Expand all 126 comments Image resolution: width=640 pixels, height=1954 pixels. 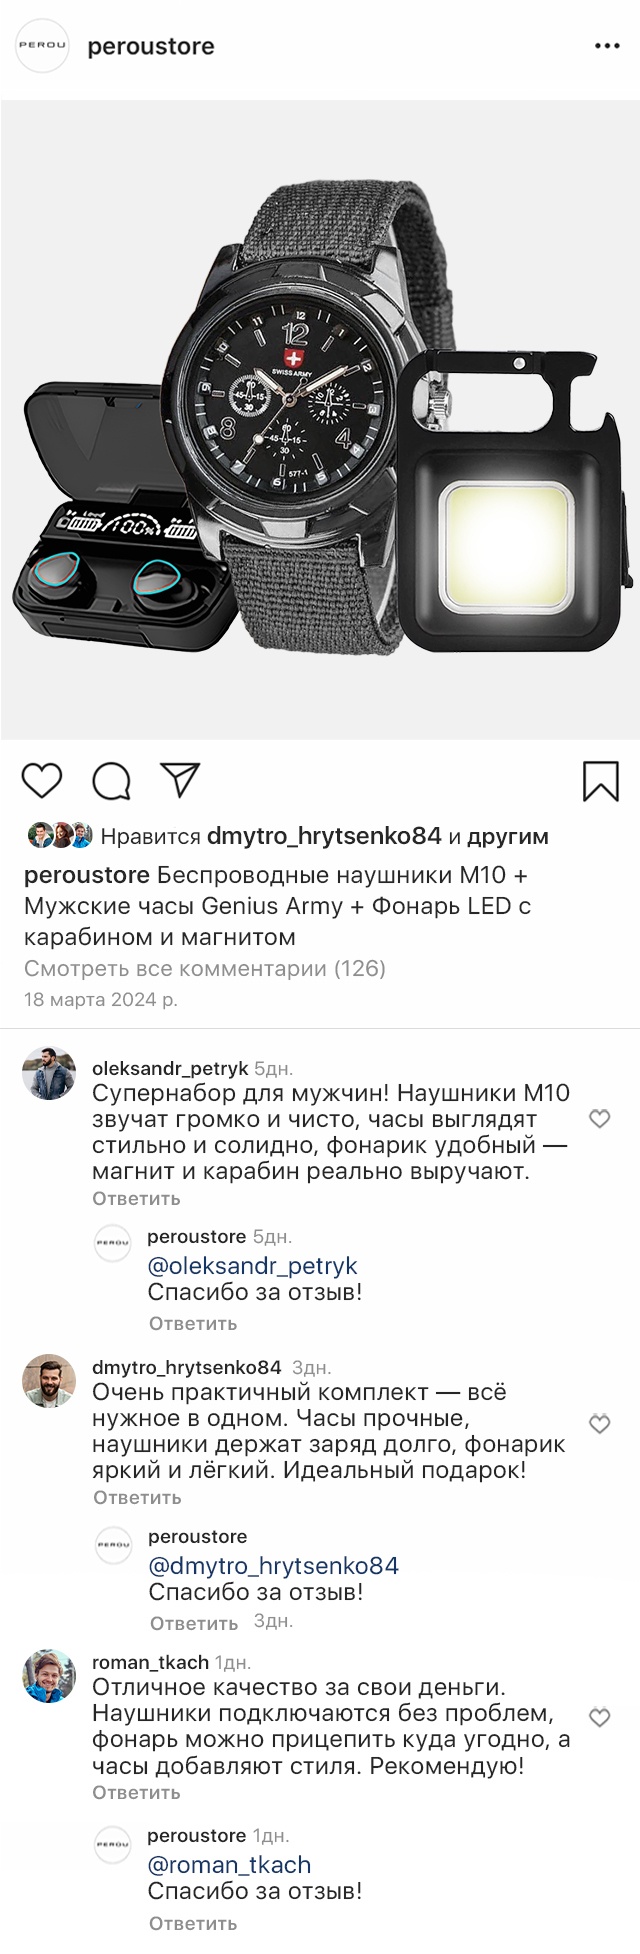pyautogui.click(x=204, y=968)
